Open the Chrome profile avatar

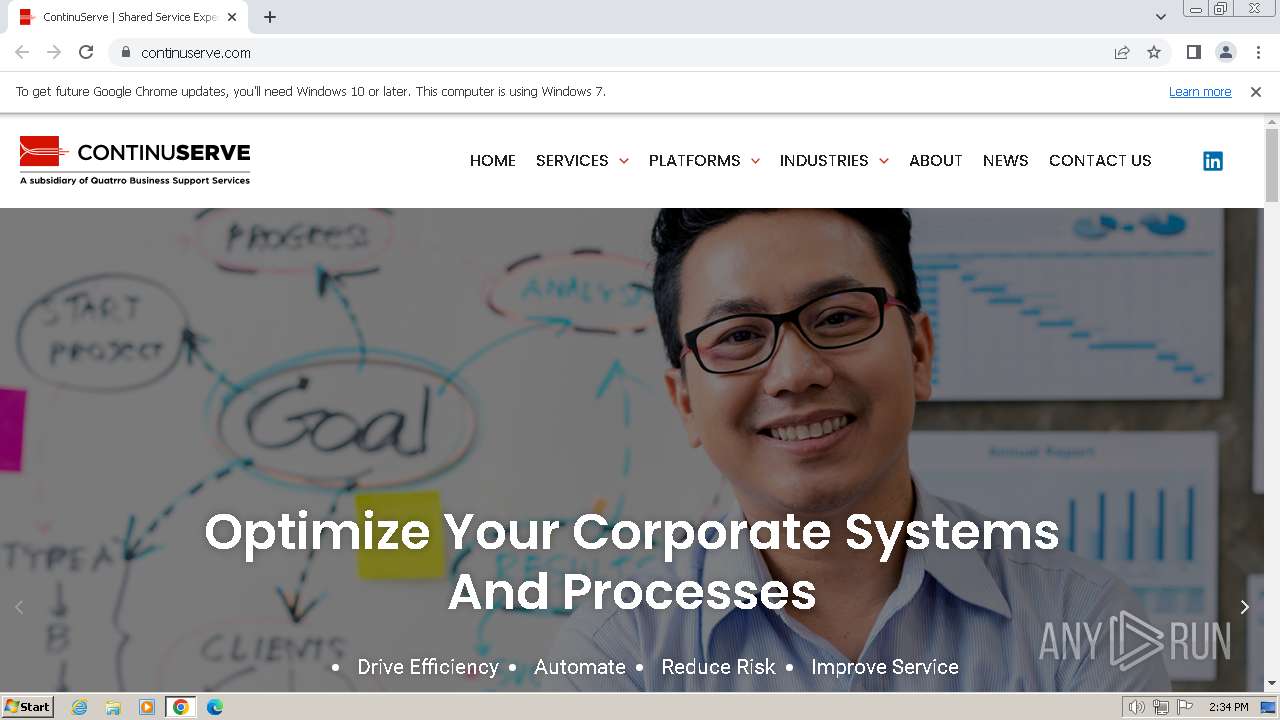(x=1225, y=52)
